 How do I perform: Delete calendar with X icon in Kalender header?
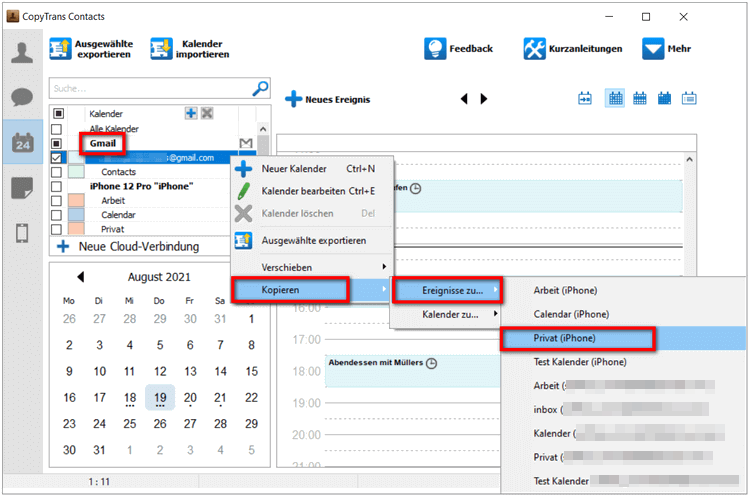coord(207,113)
